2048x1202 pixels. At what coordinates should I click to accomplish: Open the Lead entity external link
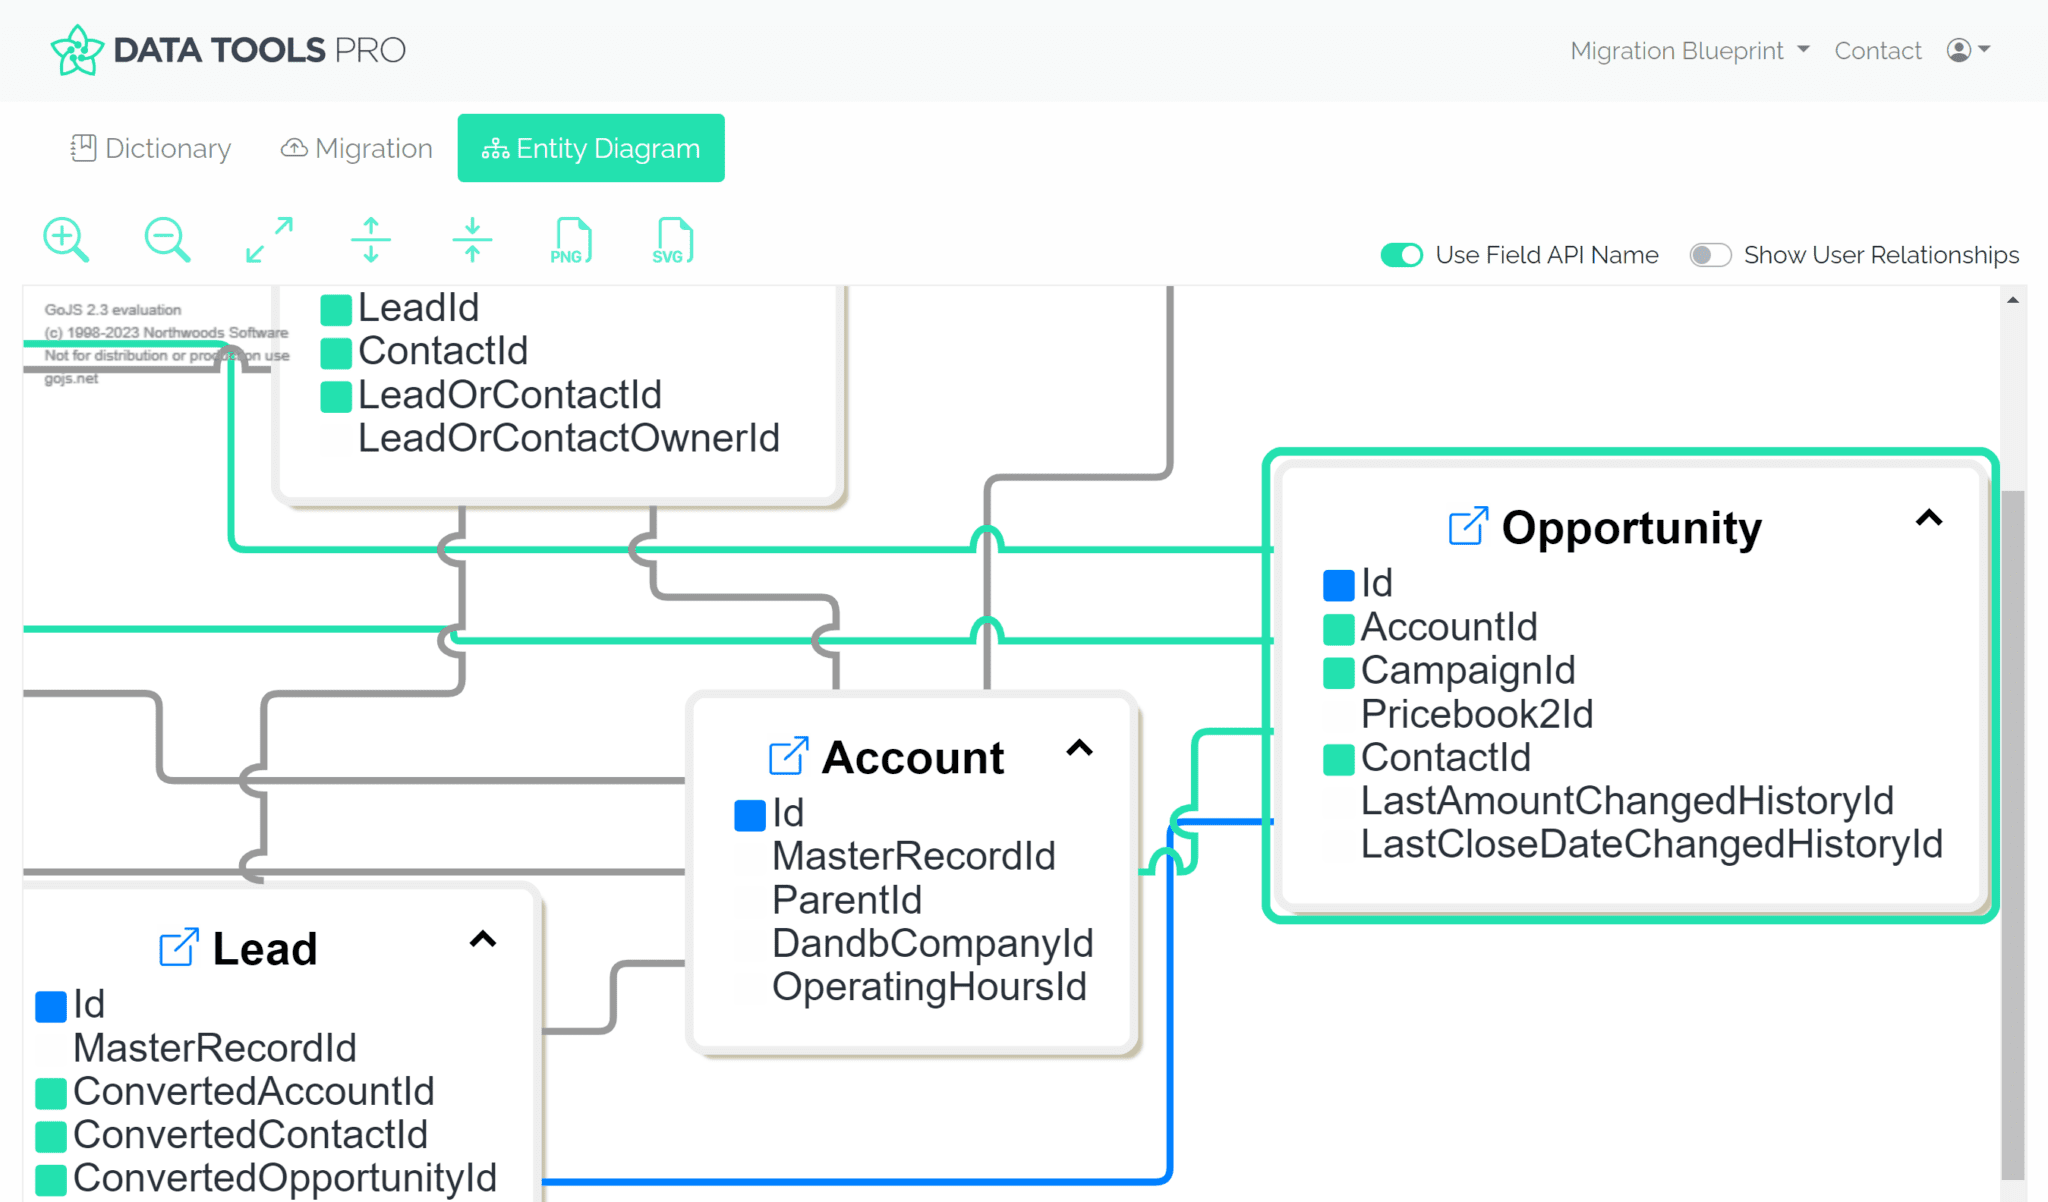(177, 948)
